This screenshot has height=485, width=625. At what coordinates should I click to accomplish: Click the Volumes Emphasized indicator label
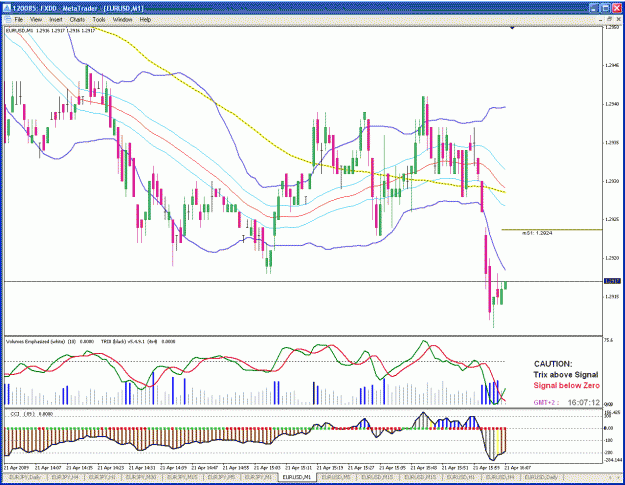point(50,342)
